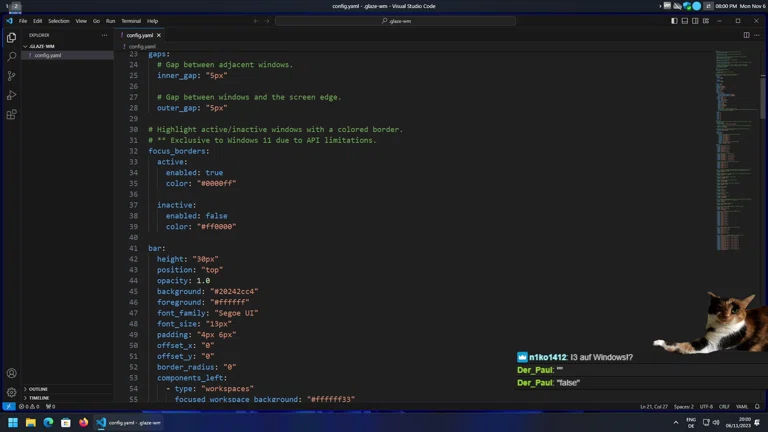Open the Search view icon
The height and width of the screenshot is (432, 768).
[12, 56]
